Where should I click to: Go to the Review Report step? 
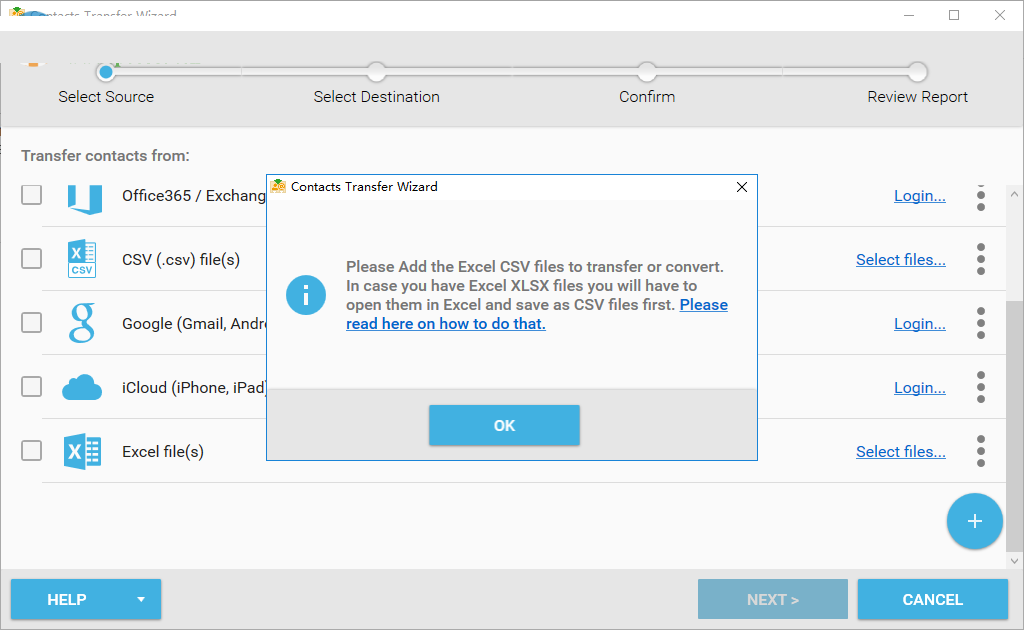[x=917, y=97]
